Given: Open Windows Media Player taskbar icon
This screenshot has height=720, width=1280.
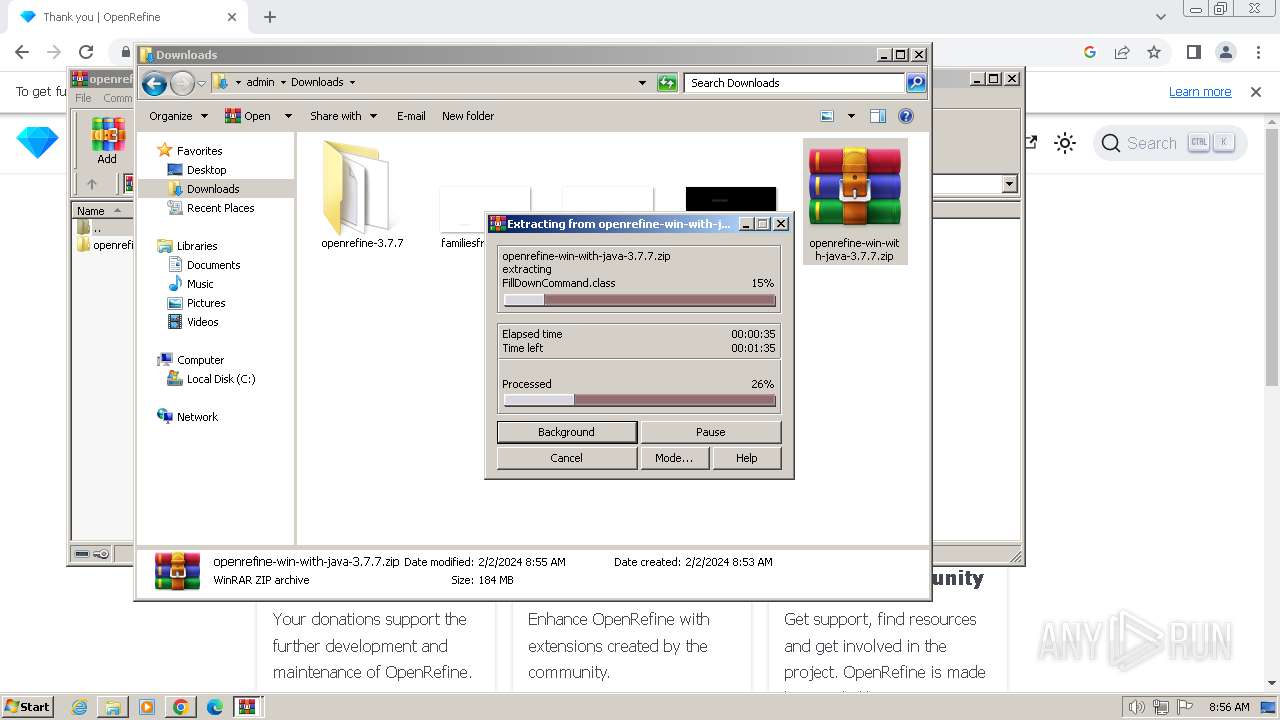Looking at the screenshot, I should [147, 707].
